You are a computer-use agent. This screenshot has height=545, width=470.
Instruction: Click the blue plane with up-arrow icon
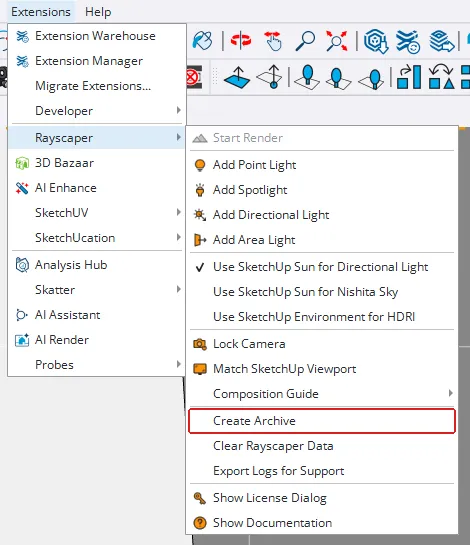point(237,77)
